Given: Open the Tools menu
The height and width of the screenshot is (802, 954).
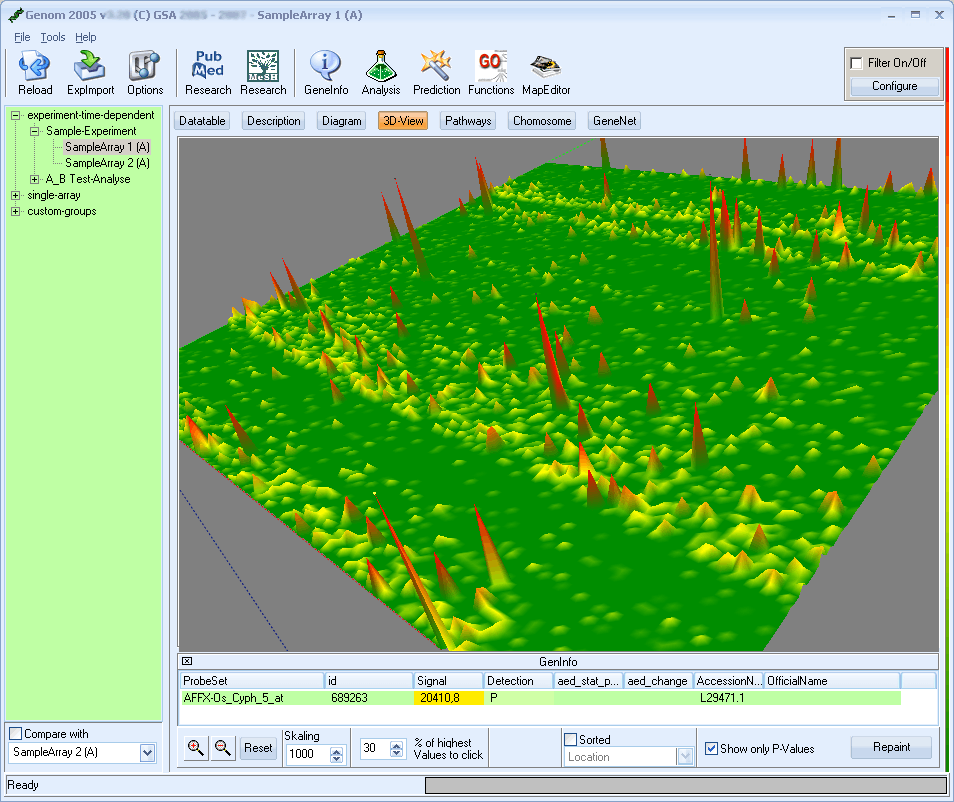Looking at the screenshot, I should pyautogui.click(x=53, y=37).
